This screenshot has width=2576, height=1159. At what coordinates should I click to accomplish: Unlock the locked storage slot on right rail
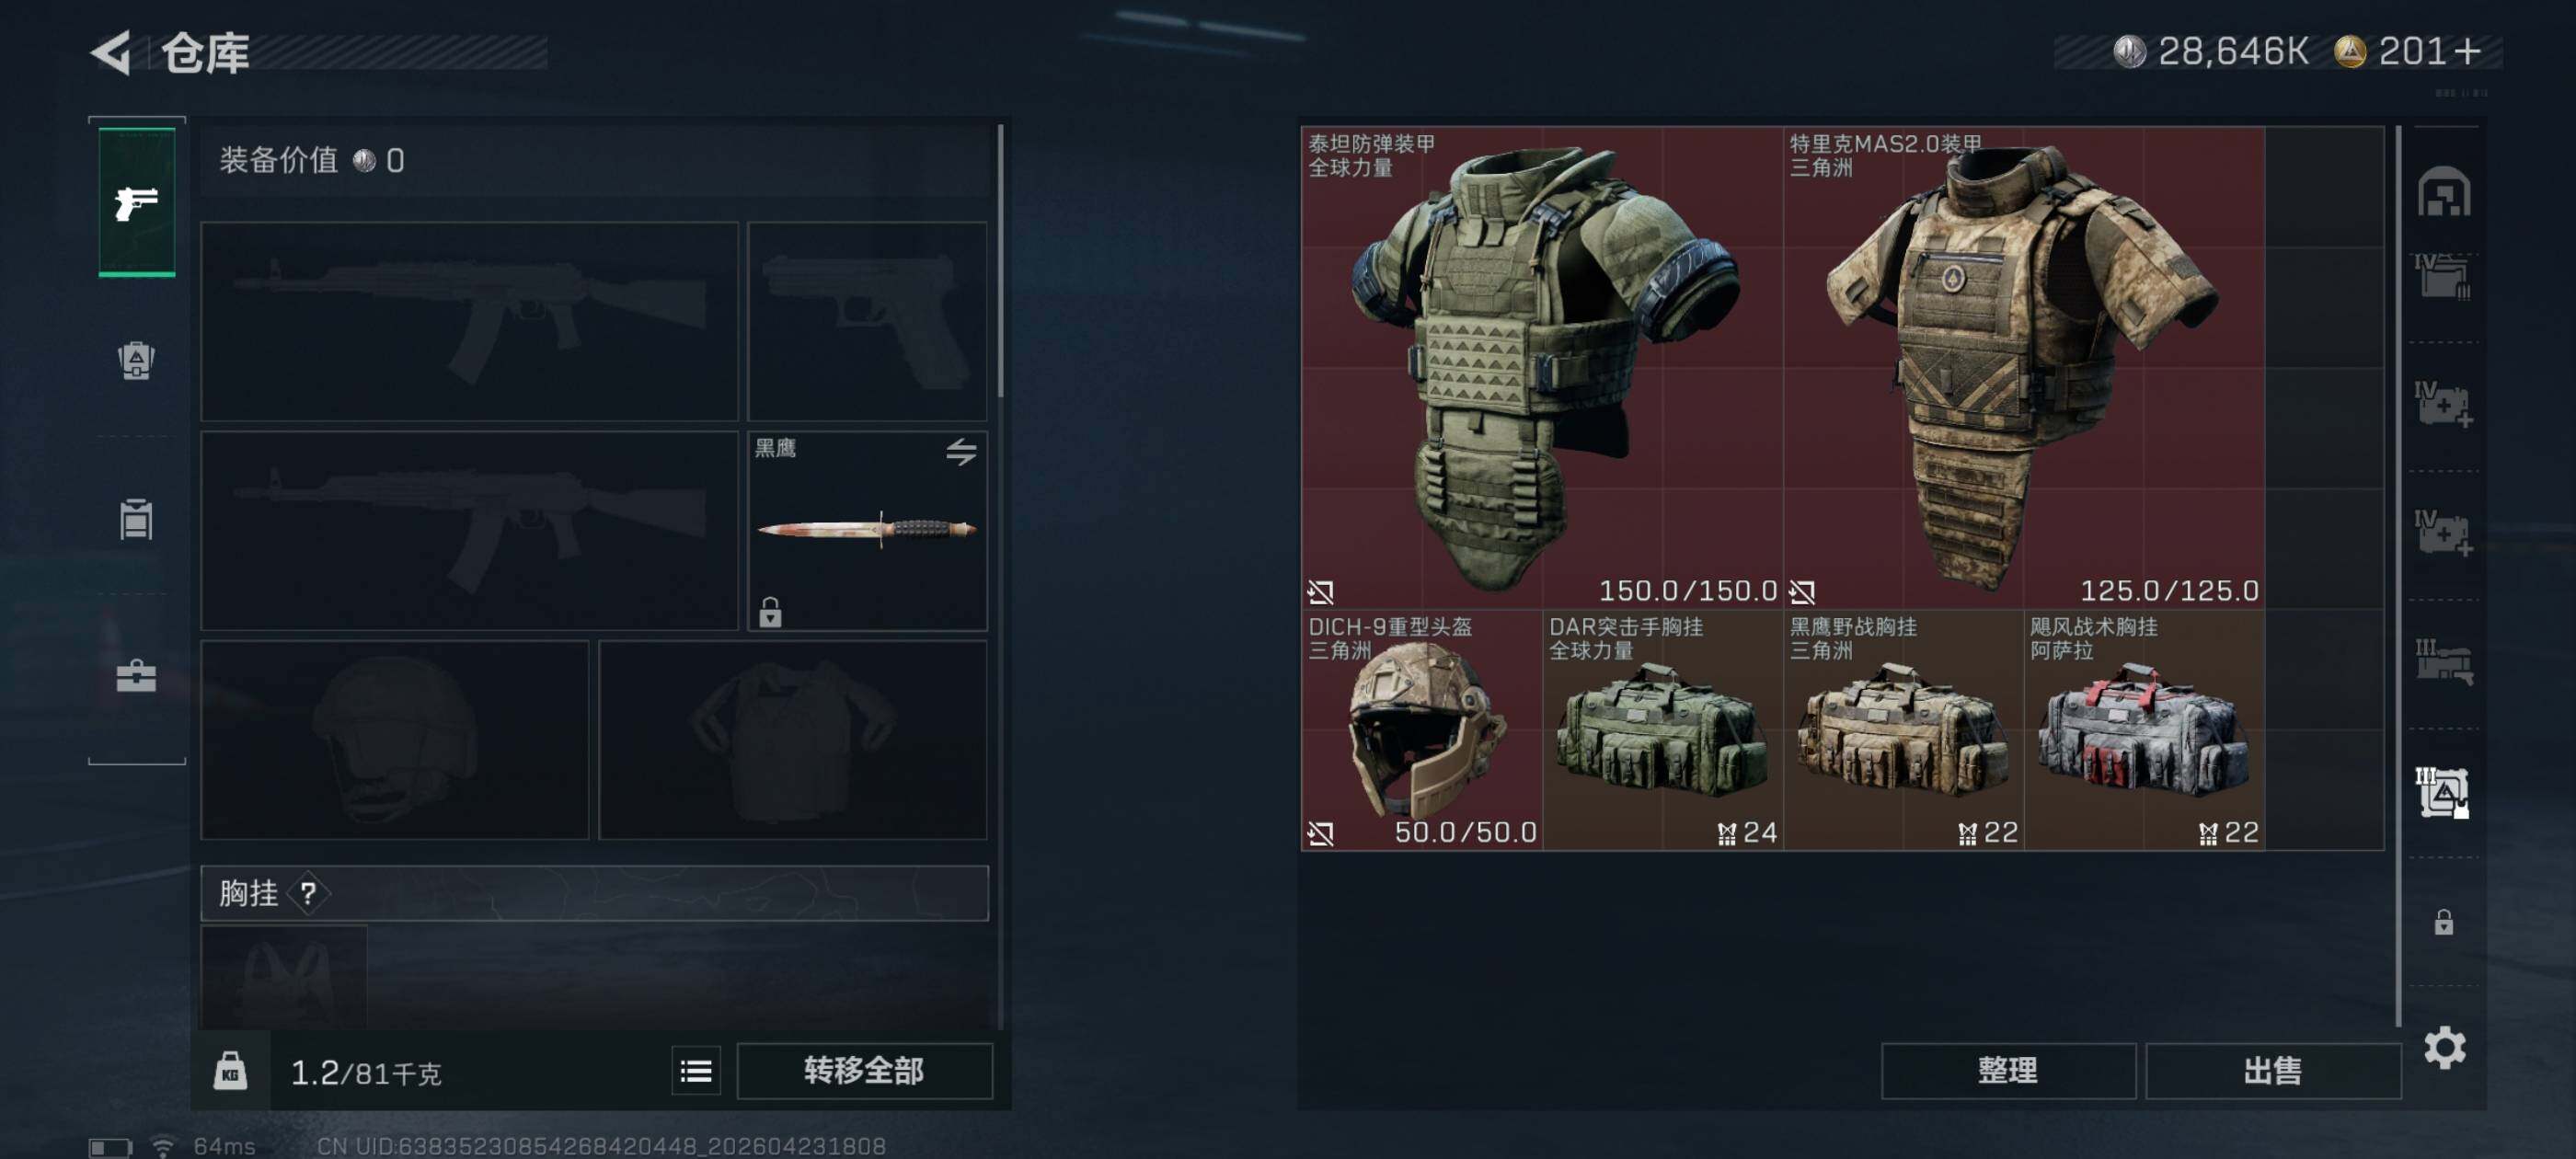(2444, 921)
